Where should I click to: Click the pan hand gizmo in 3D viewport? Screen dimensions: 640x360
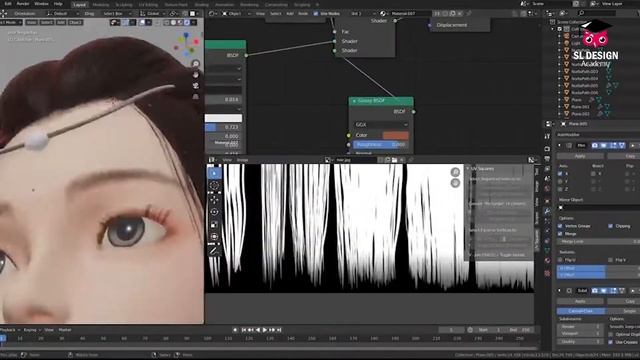[196, 75]
